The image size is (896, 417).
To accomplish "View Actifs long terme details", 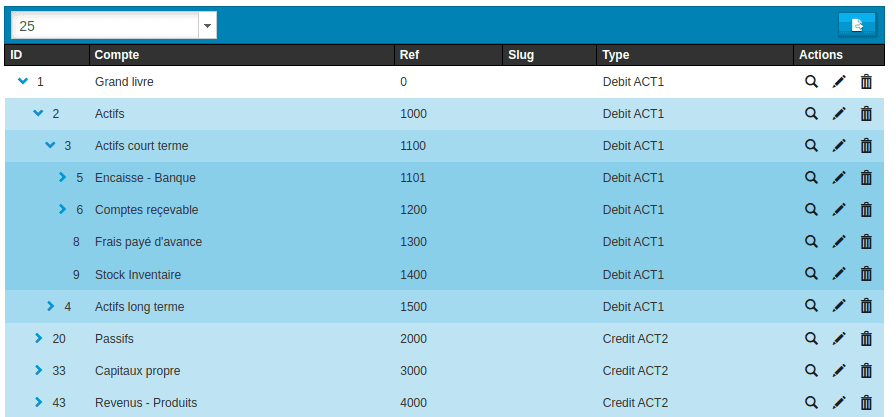I will pyautogui.click(x=811, y=306).
